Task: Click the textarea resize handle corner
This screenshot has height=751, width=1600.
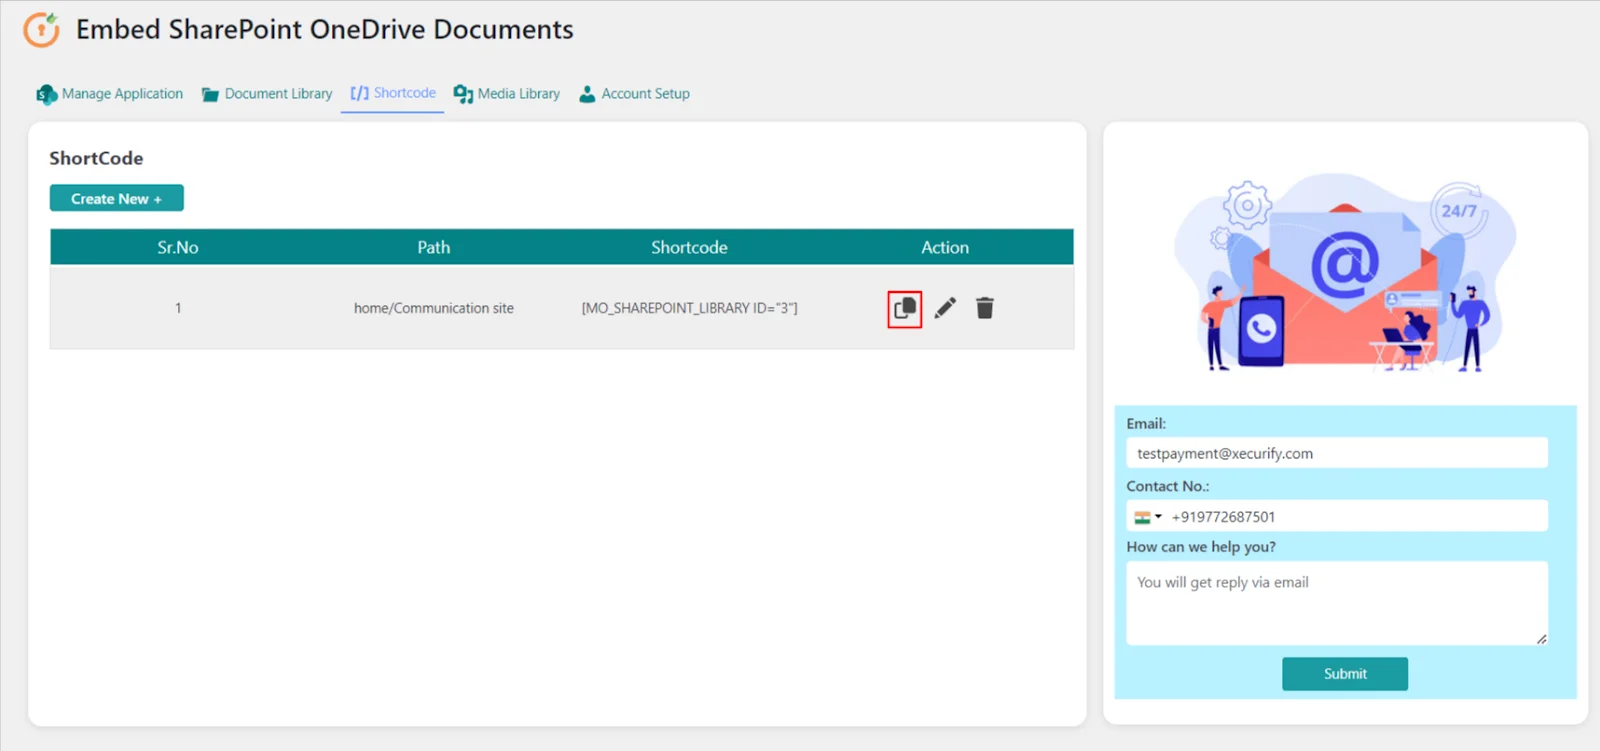Action: tap(1541, 638)
